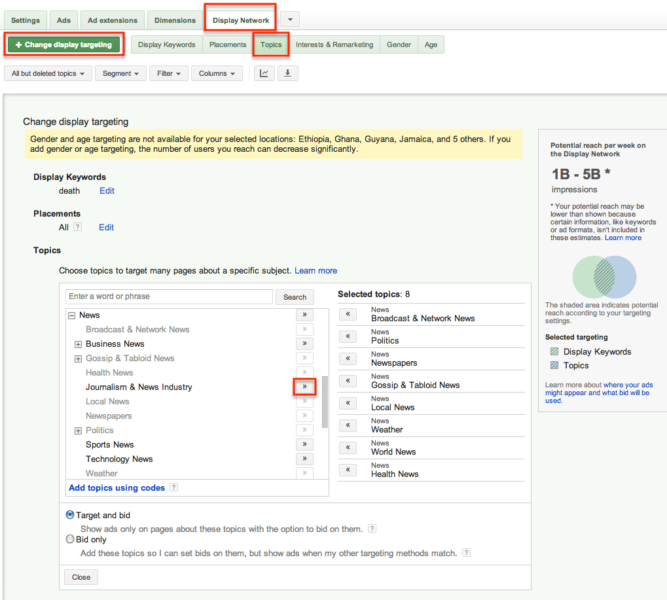Image resolution: width=667 pixels, height=600 pixels.
Task: Open the All but deleted topics dropdown
Action: point(48,73)
